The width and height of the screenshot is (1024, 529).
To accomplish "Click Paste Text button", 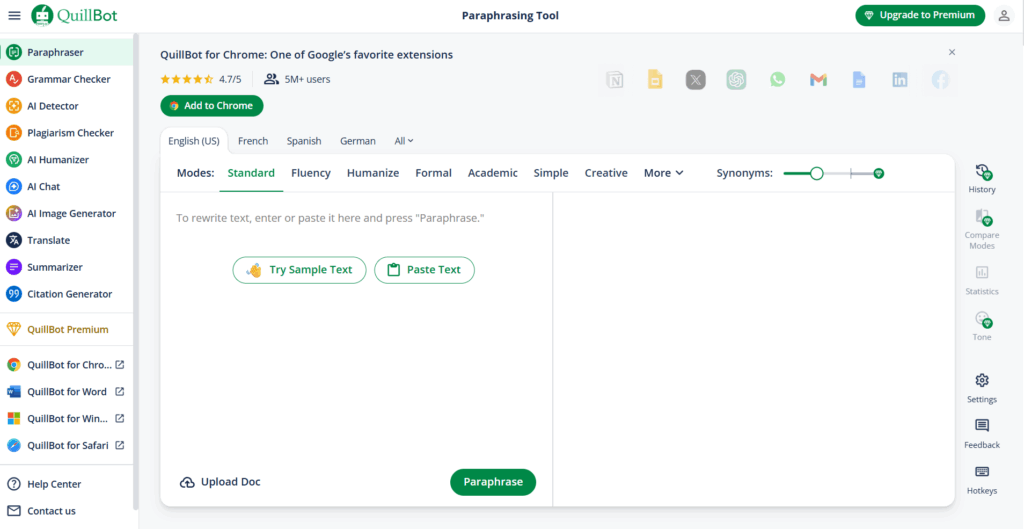I will [x=424, y=270].
